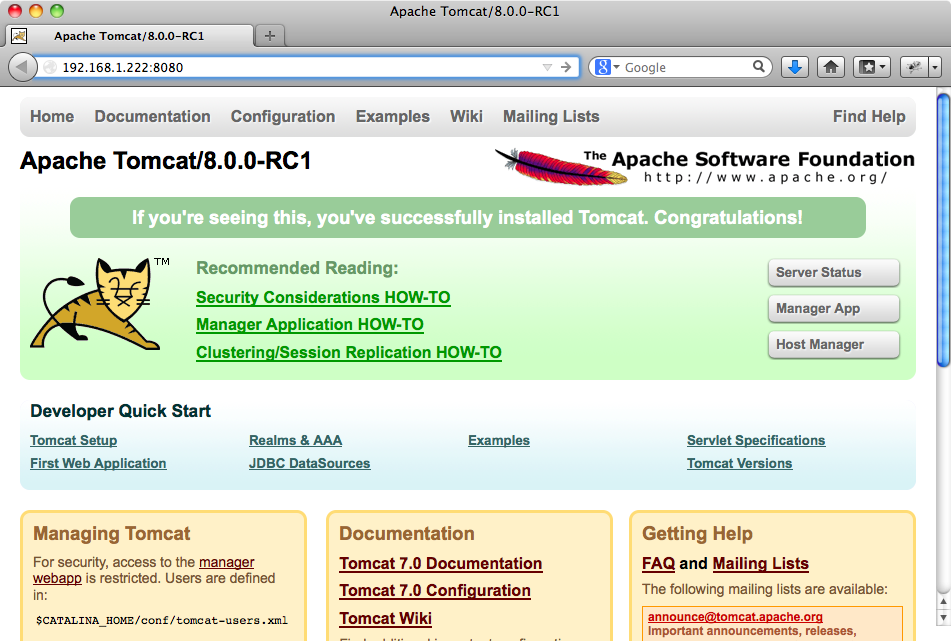This screenshot has height=641, width=951.
Task: Open the Tomcat Wiki link
Action: point(385,619)
